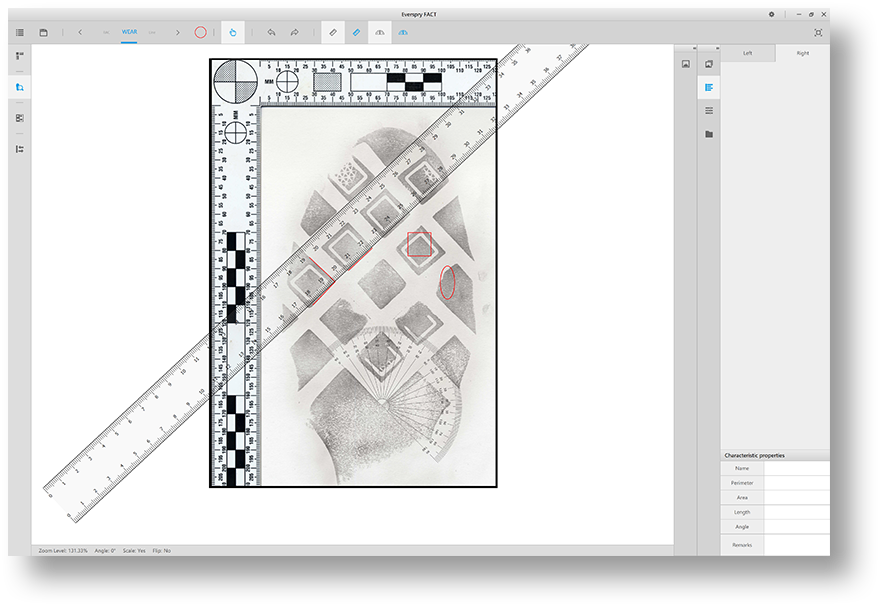The width and height of the screenshot is (881, 607).
Task: Toggle the gray ruler tool
Action: pyautogui.click(x=333, y=33)
